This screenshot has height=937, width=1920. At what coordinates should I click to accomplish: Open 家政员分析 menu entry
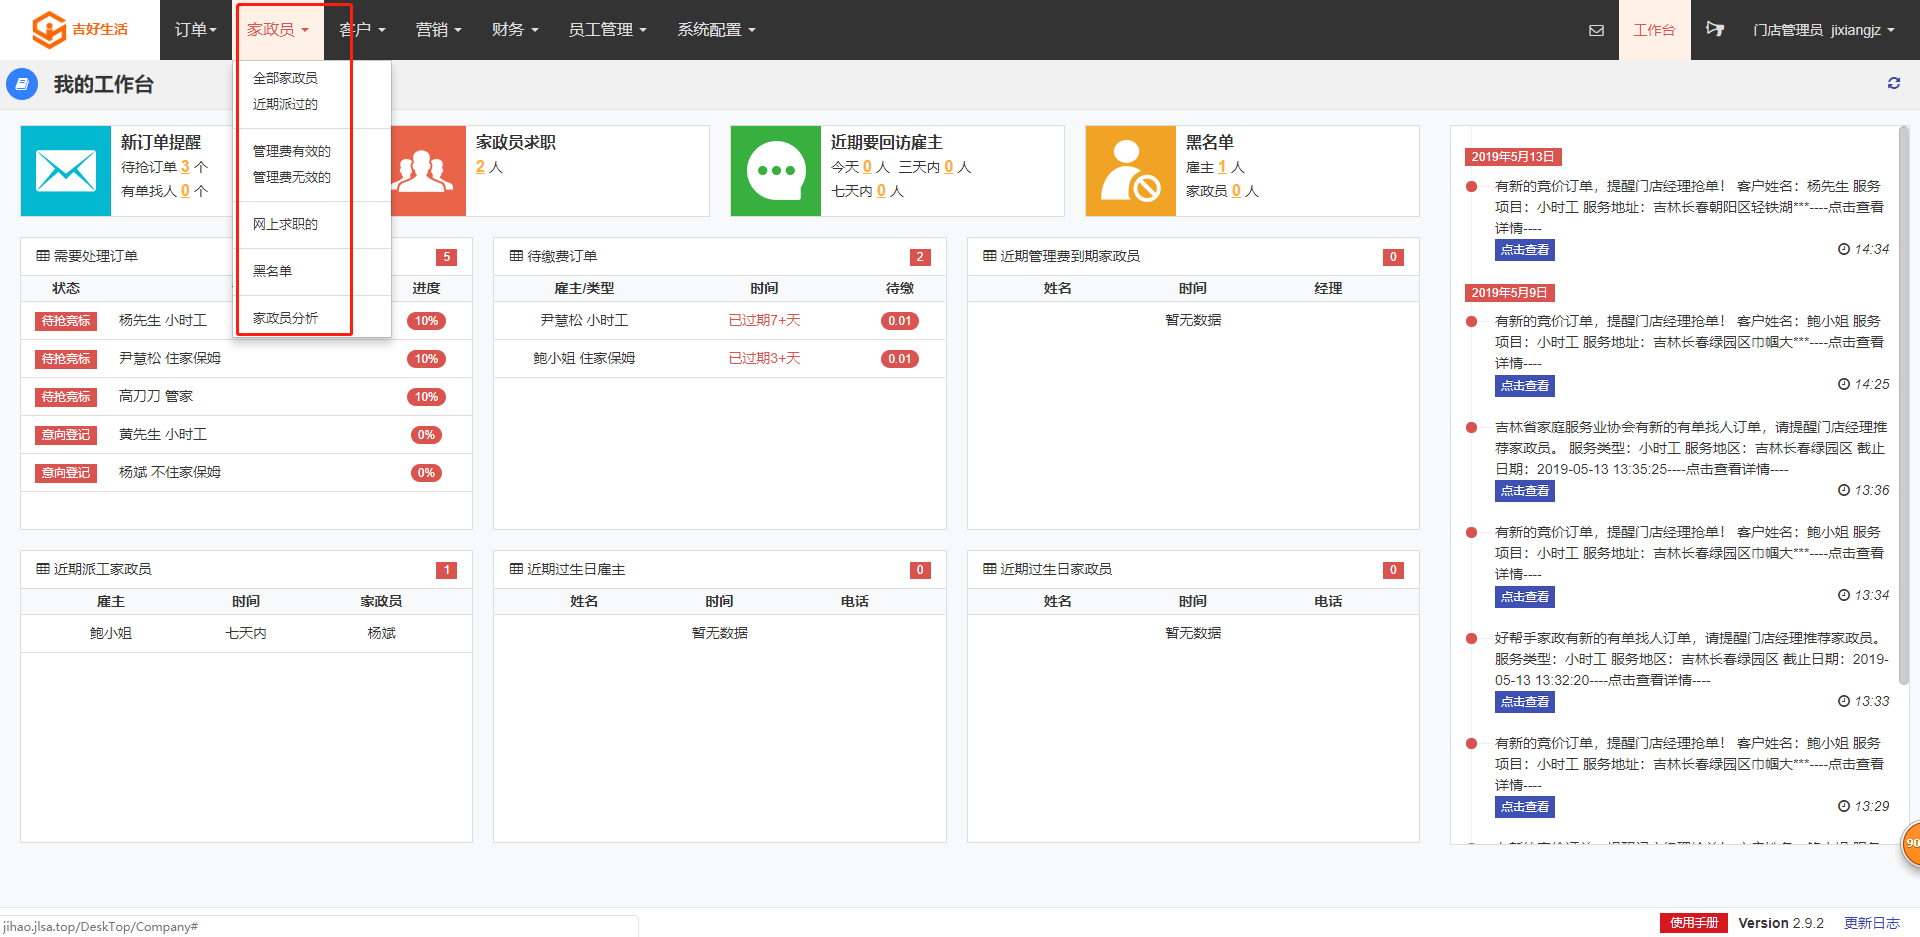click(285, 318)
